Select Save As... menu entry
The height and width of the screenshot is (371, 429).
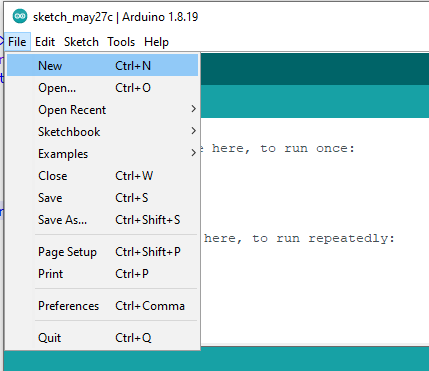(103, 220)
